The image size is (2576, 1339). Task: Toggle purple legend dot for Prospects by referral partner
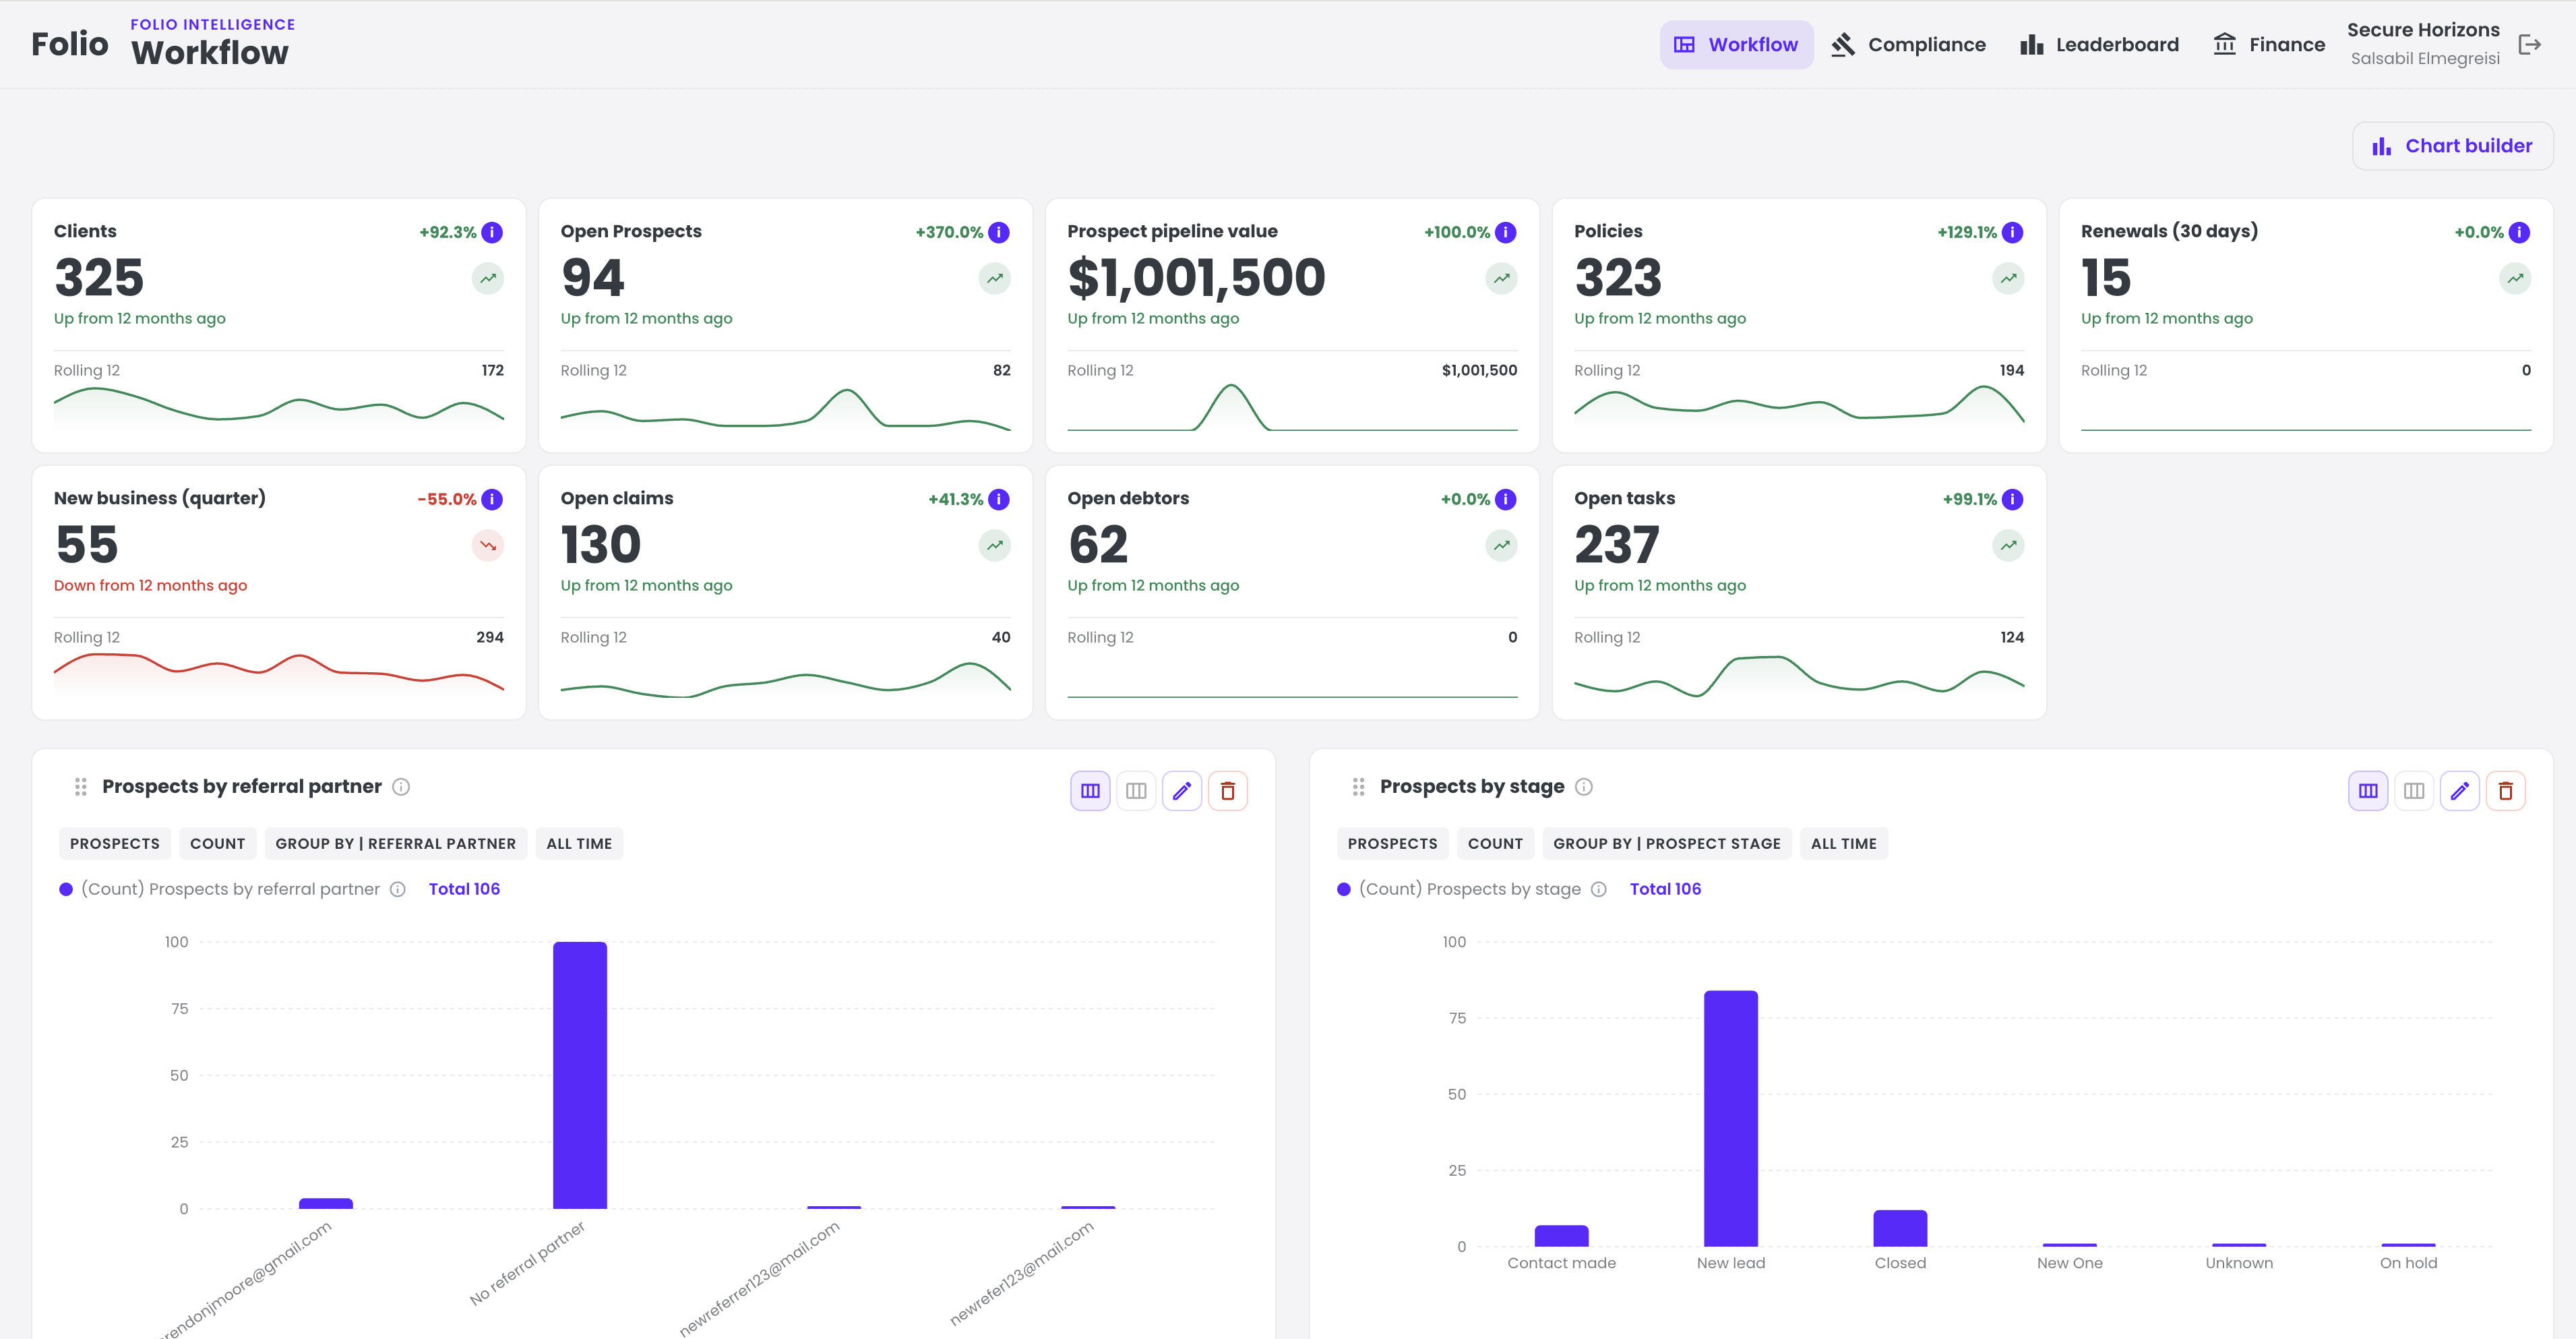[66, 889]
